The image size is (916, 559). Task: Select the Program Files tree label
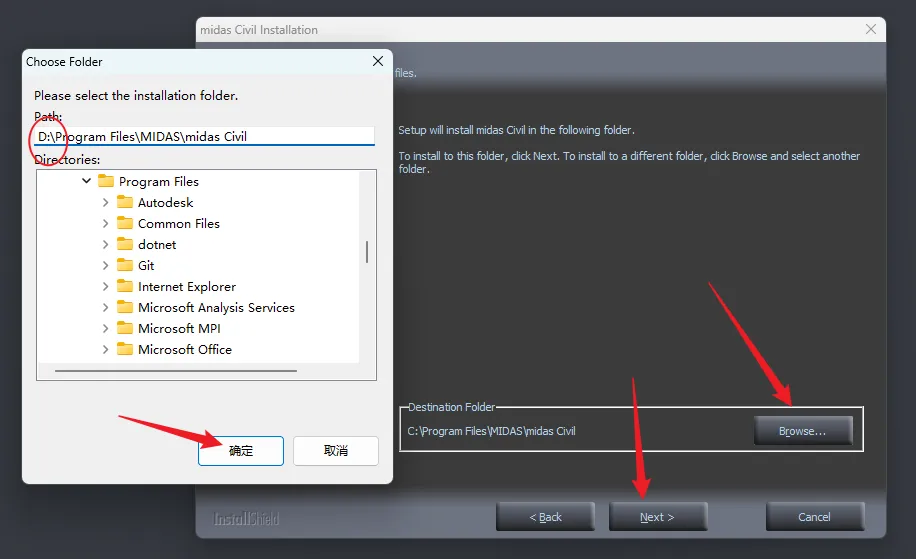[x=159, y=182]
